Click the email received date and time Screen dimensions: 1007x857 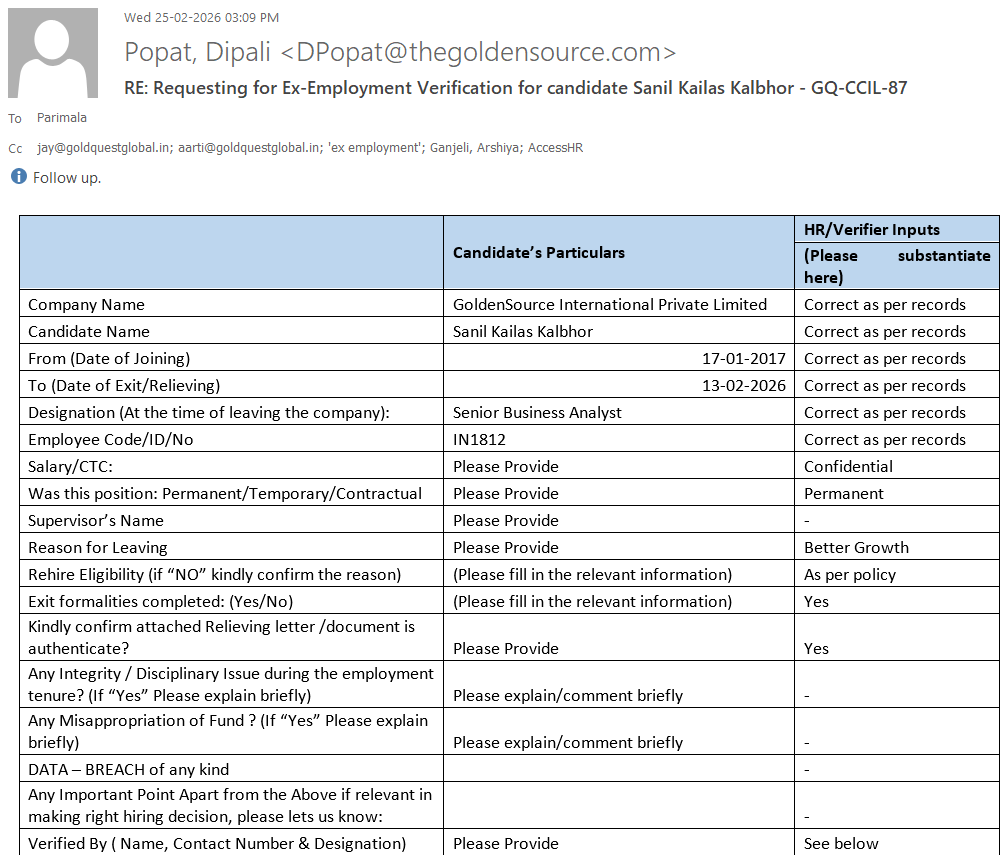click(201, 18)
